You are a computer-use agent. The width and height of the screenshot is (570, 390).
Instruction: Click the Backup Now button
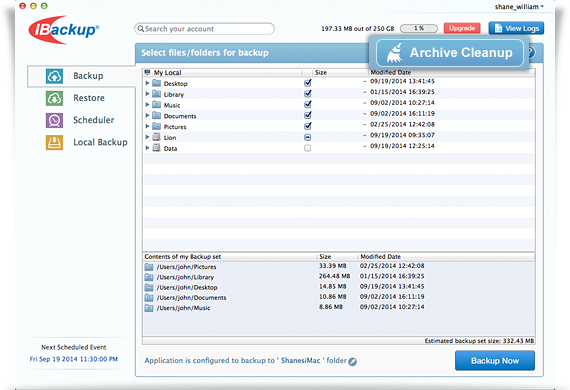pos(495,361)
